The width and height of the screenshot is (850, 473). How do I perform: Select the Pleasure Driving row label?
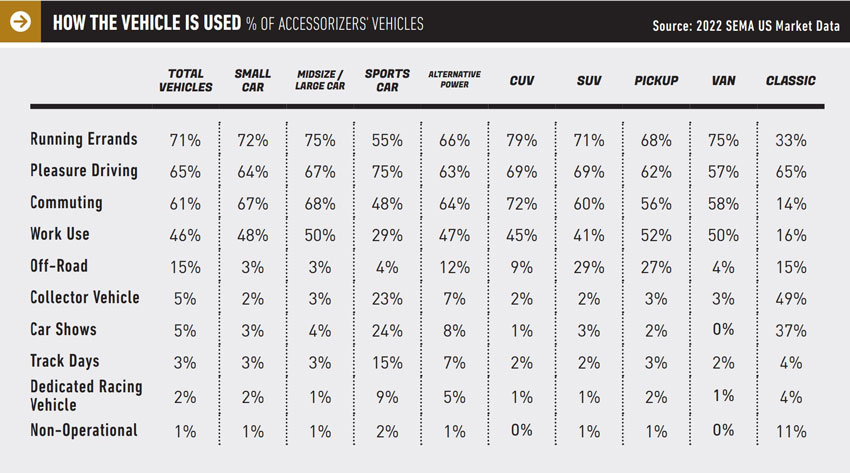tap(84, 171)
